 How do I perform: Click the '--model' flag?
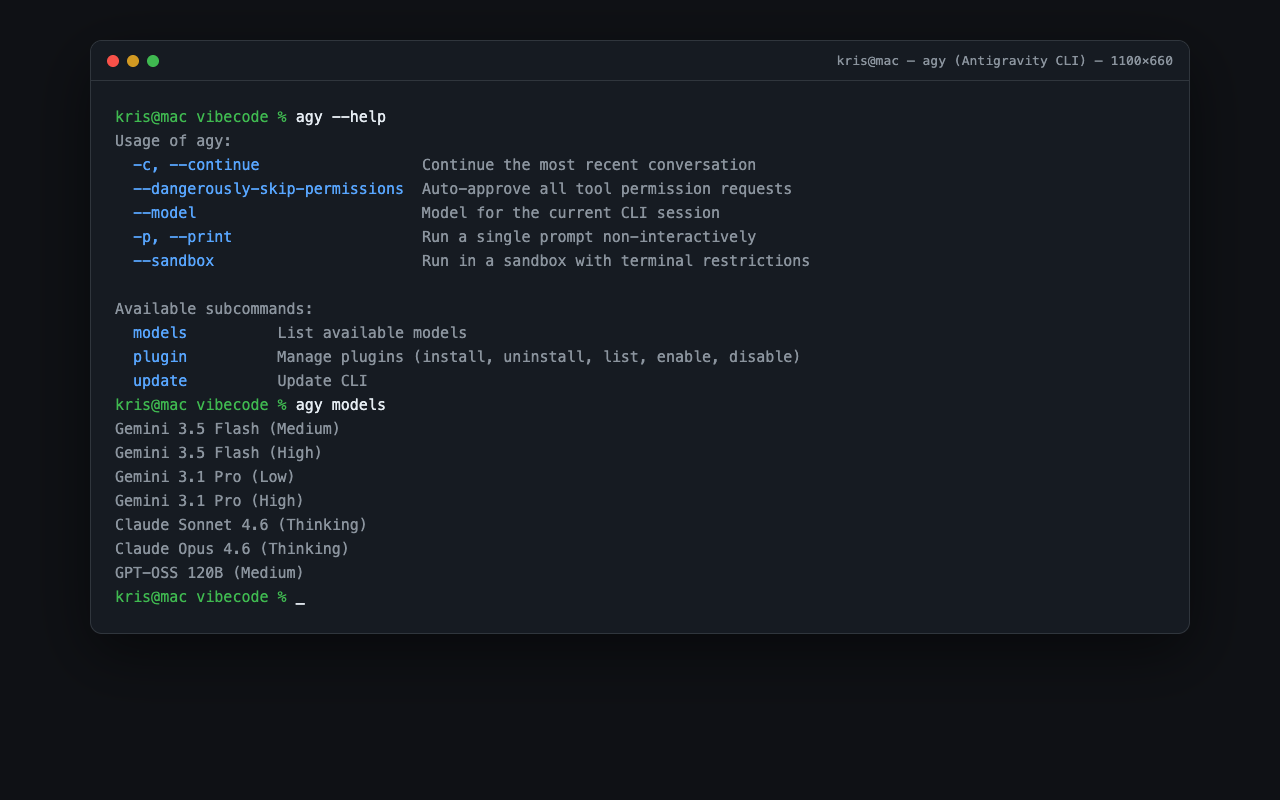165,213
